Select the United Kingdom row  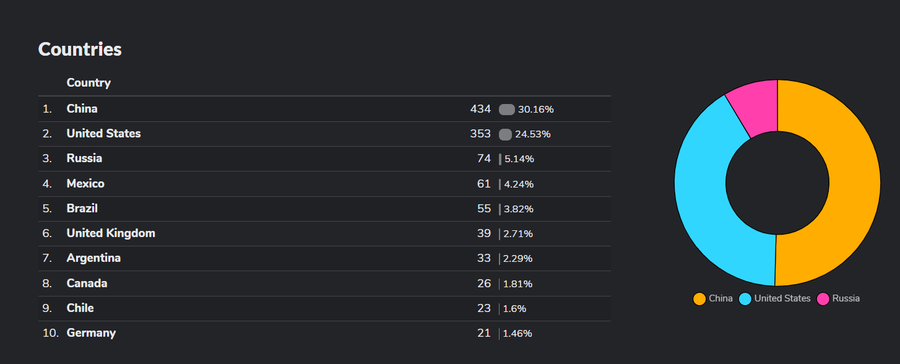pyautogui.click(x=324, y=234)
